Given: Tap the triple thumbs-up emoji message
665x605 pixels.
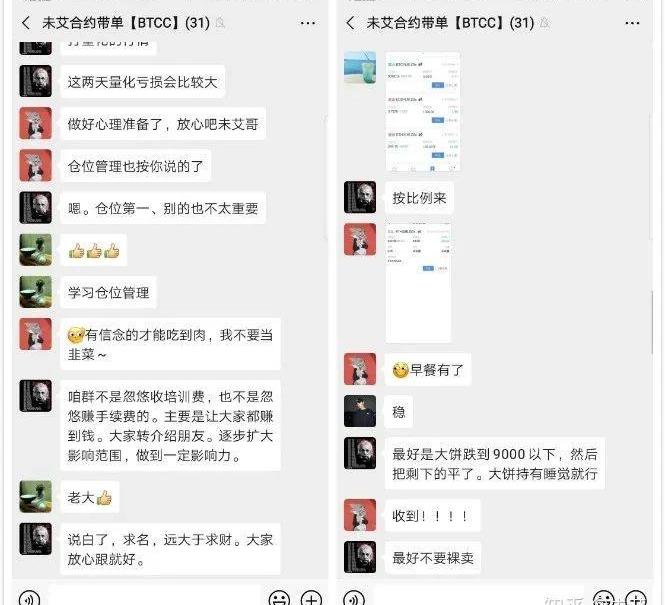Looking at the screenshot, I should 94,251.
